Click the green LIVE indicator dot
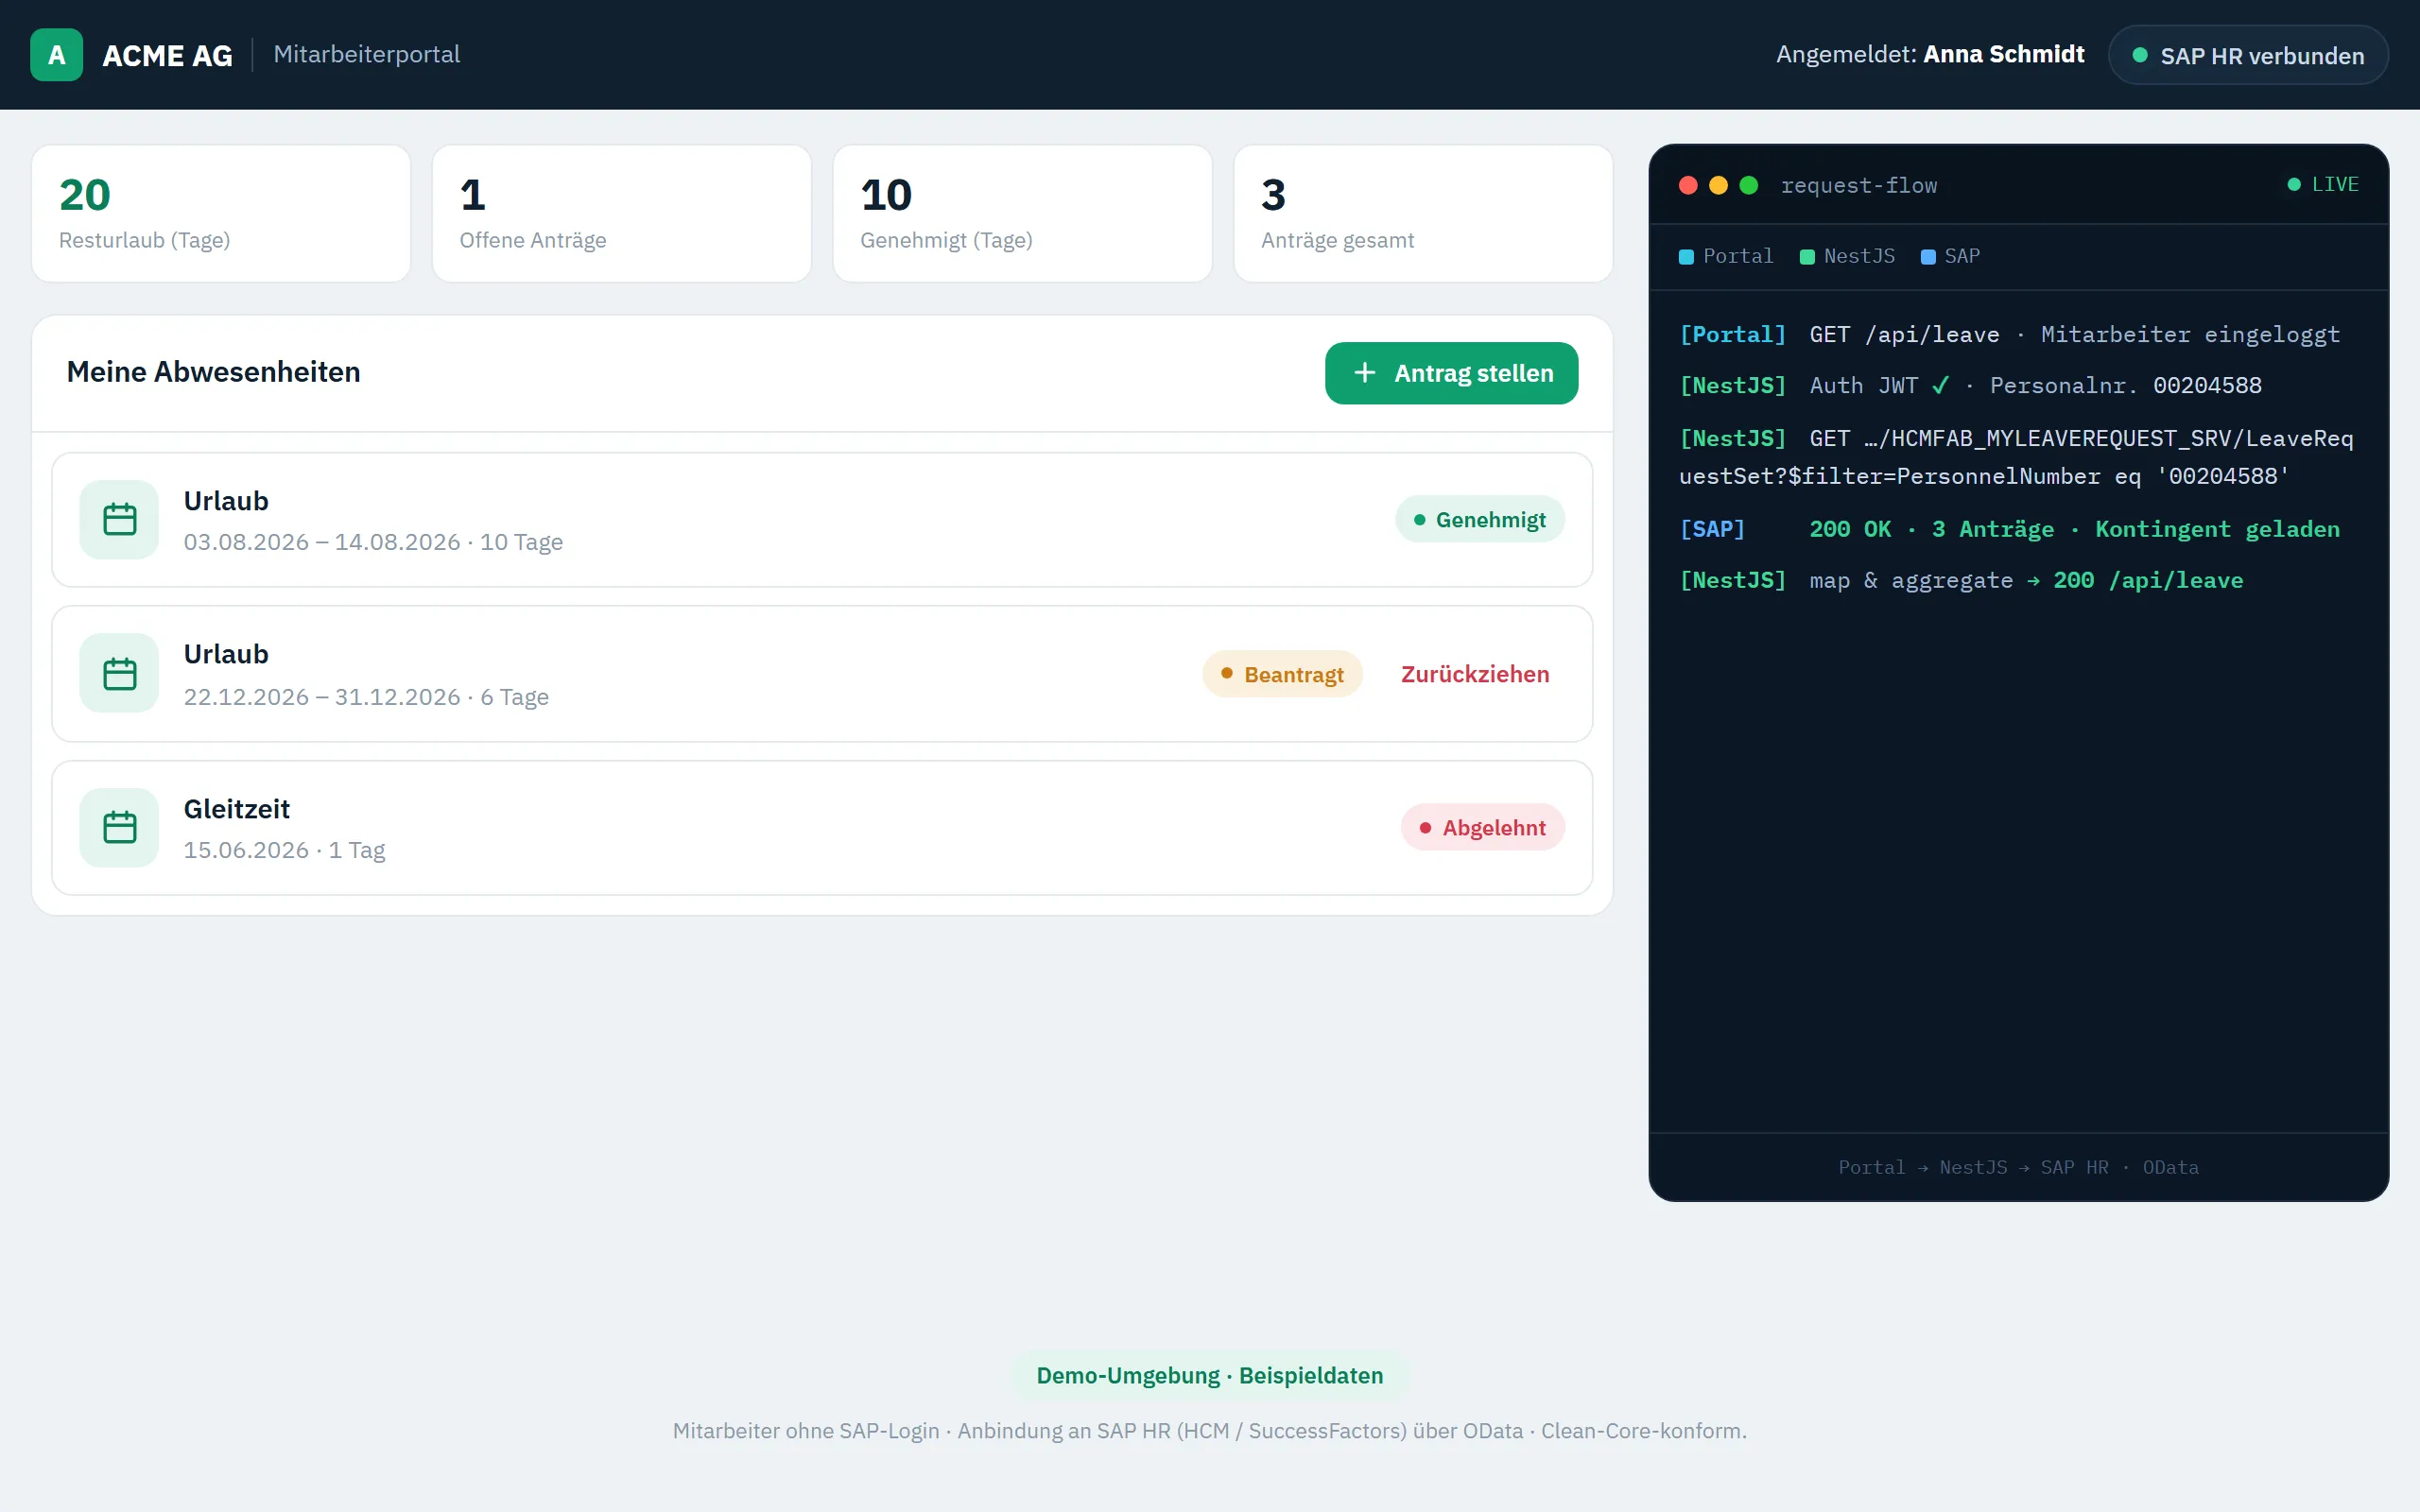The width and height of the screenshot is (2420, 1512). [2294, 184]
